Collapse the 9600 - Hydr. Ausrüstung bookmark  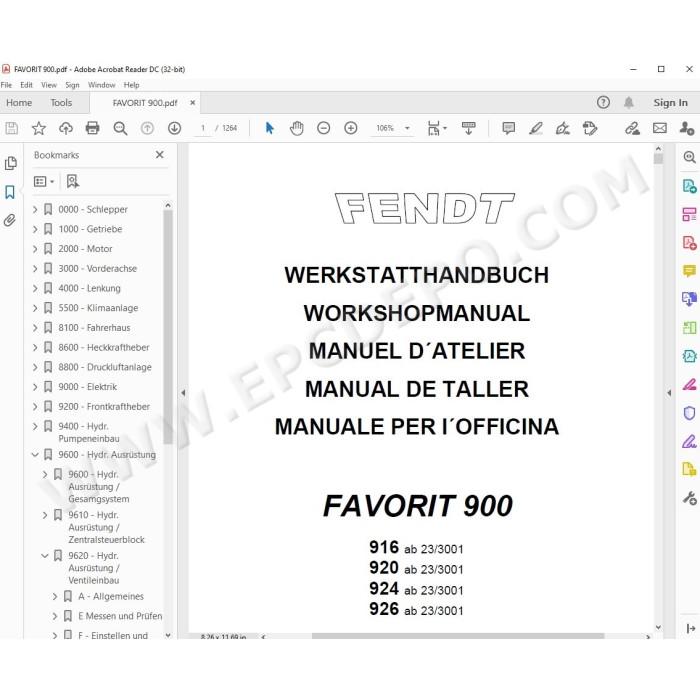click(x=35, y=454)
